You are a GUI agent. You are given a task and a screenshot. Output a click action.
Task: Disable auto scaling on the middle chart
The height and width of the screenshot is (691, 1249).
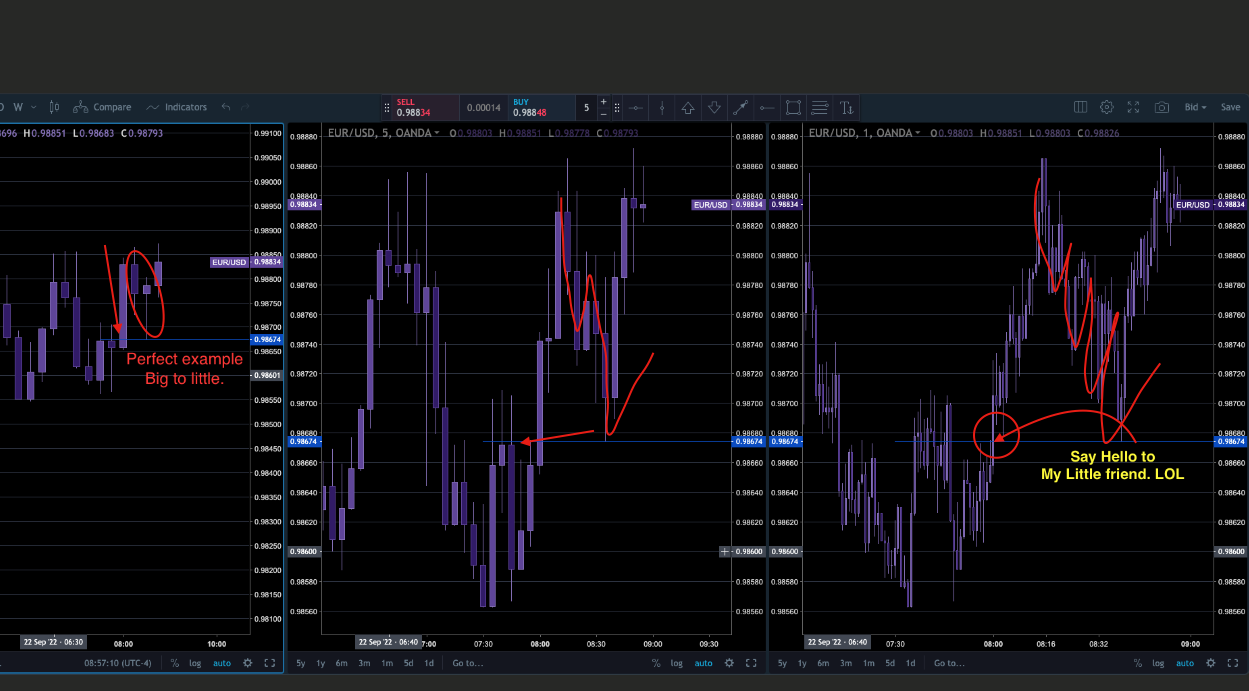point(703,663)
